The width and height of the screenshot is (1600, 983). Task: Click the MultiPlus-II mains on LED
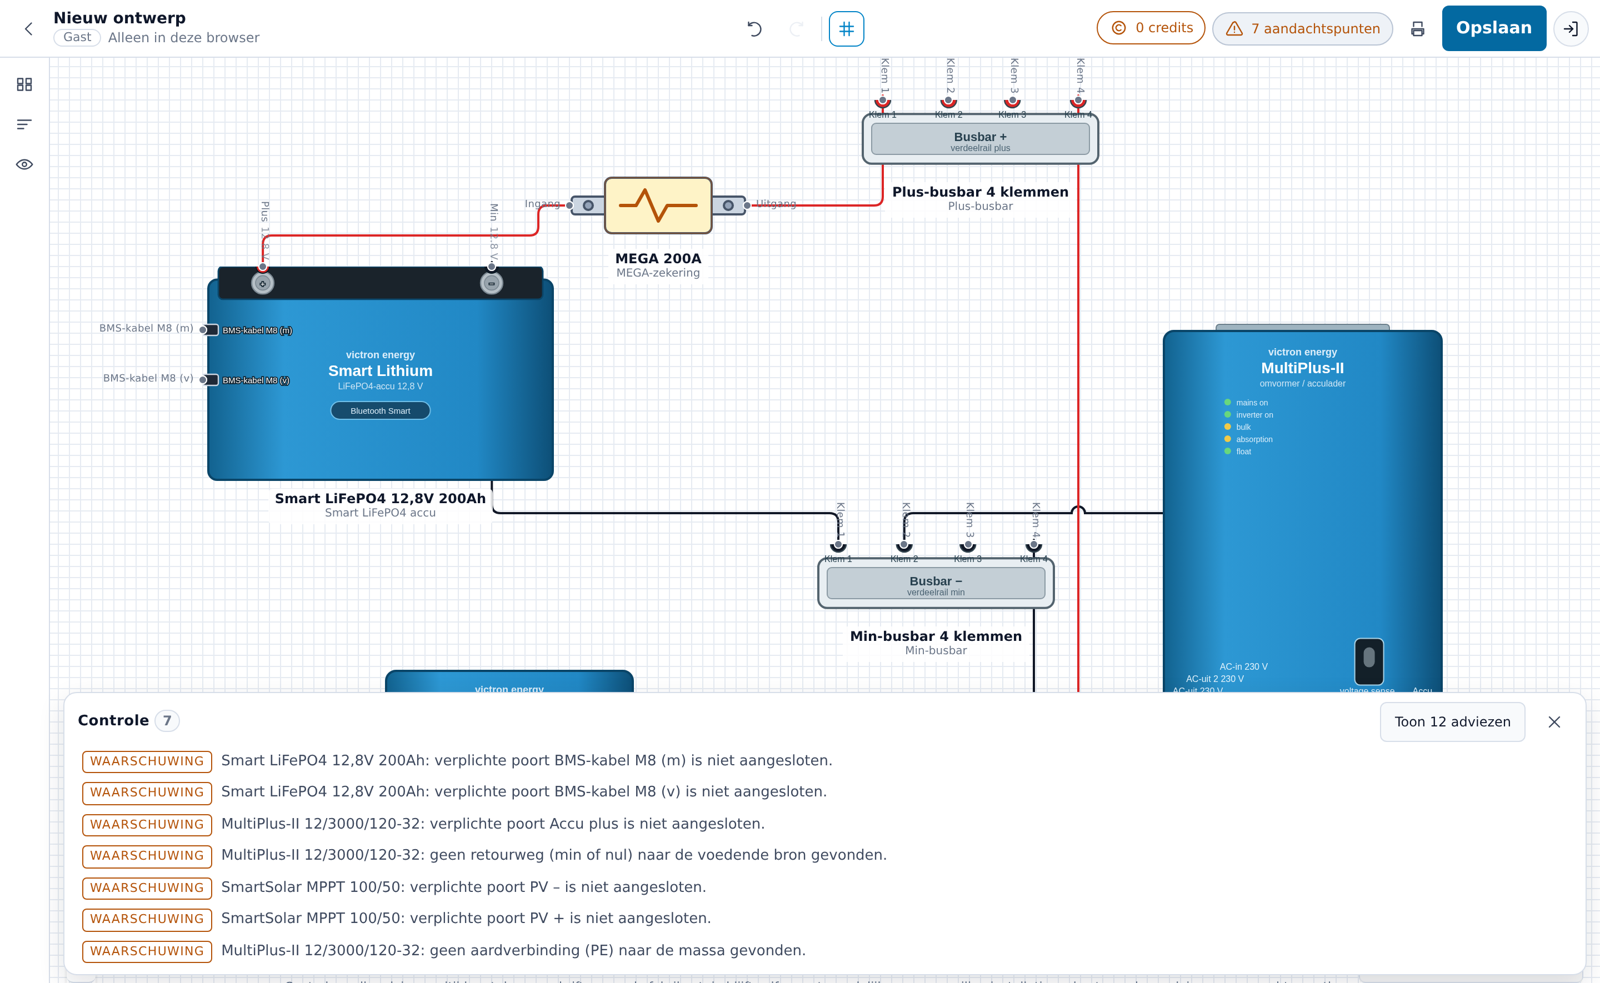click(x=1228, y=403)
